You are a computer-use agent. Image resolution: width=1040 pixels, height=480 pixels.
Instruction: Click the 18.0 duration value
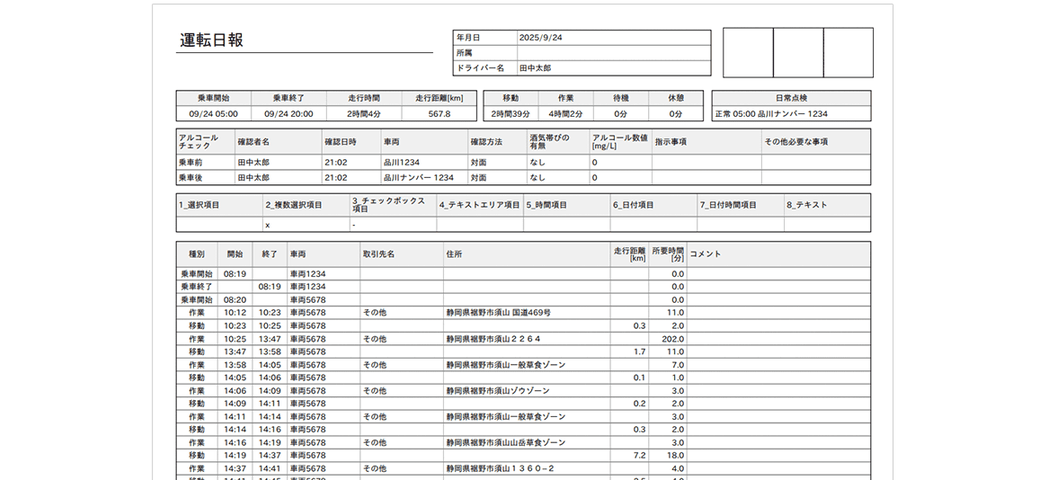click(x=675, y=455)
